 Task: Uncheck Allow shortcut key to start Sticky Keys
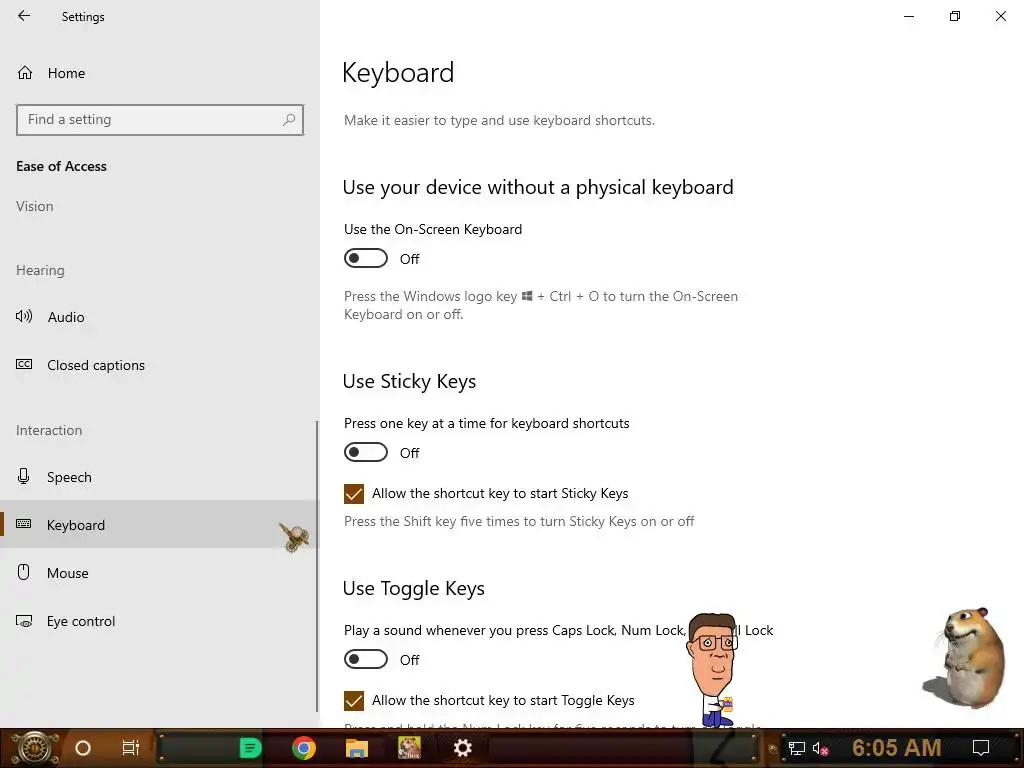click(x=354, y=494)
